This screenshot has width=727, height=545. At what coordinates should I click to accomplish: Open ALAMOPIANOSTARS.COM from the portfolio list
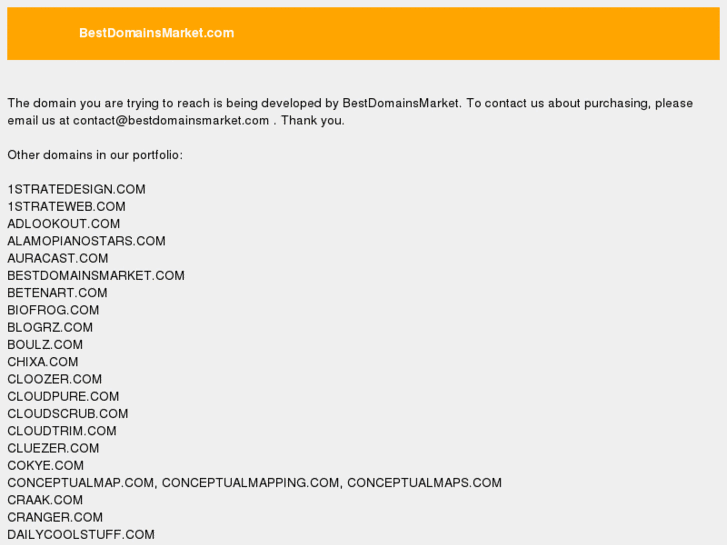86,241
